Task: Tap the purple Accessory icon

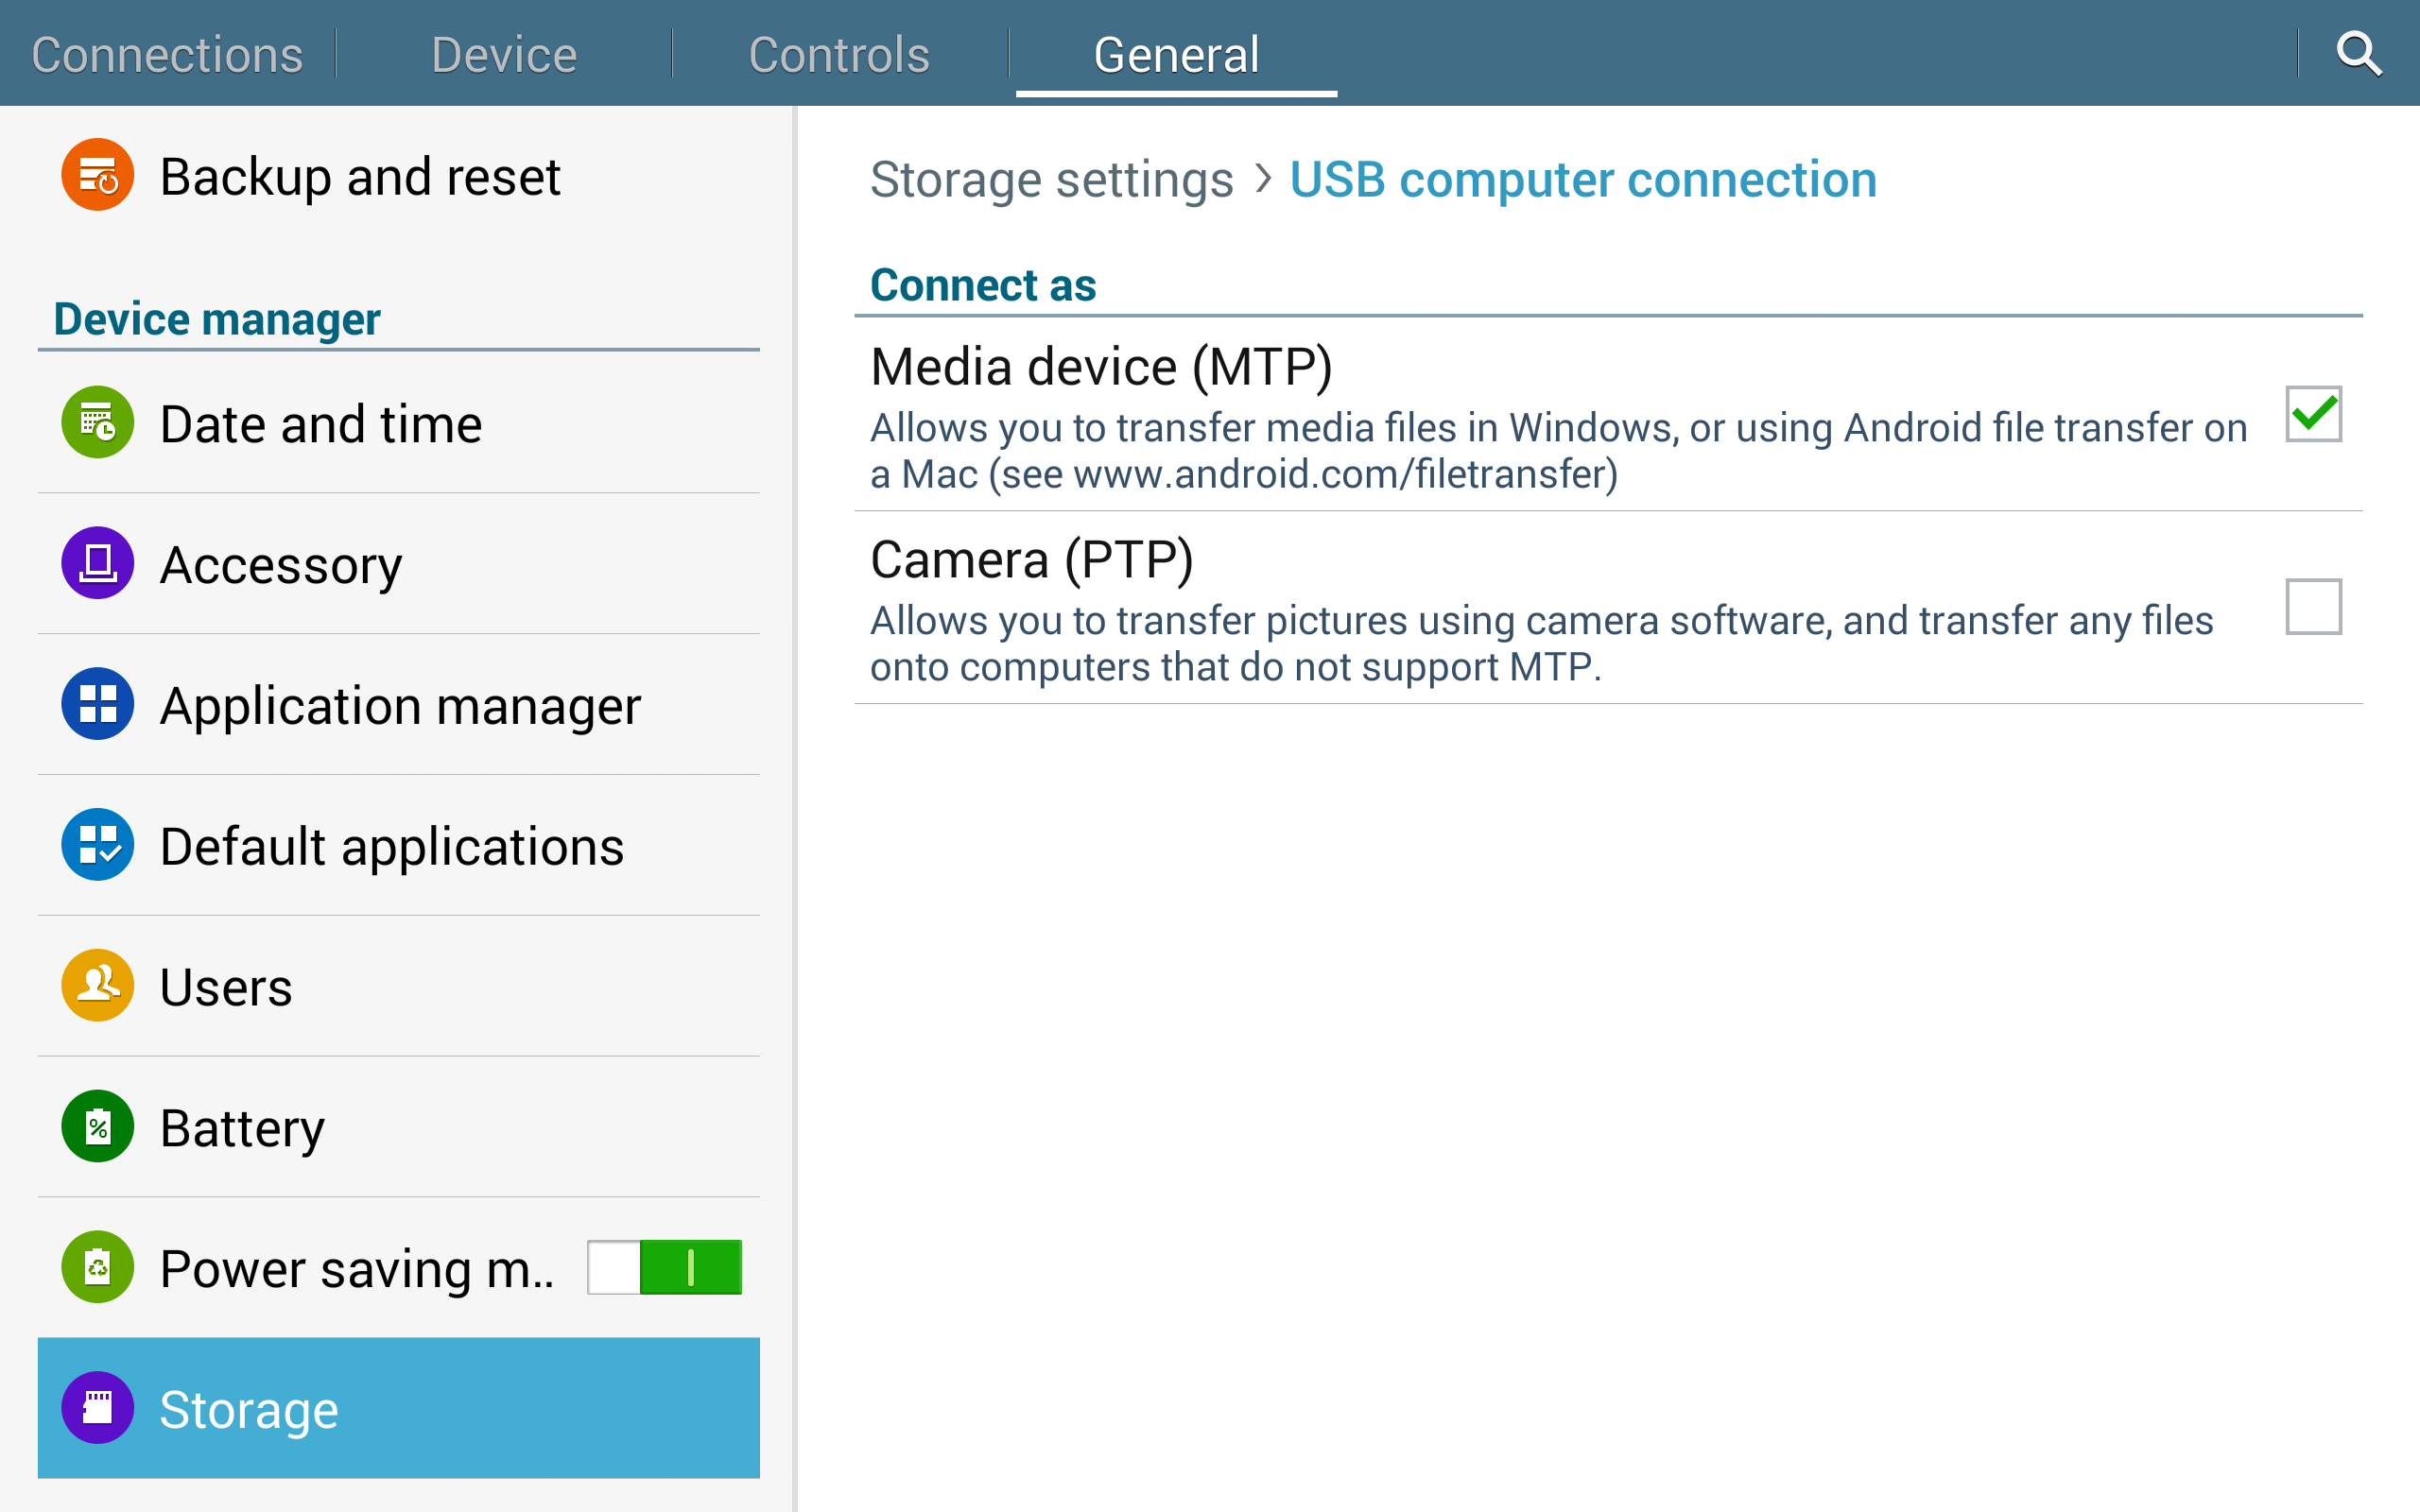Action: pos(97,563)
